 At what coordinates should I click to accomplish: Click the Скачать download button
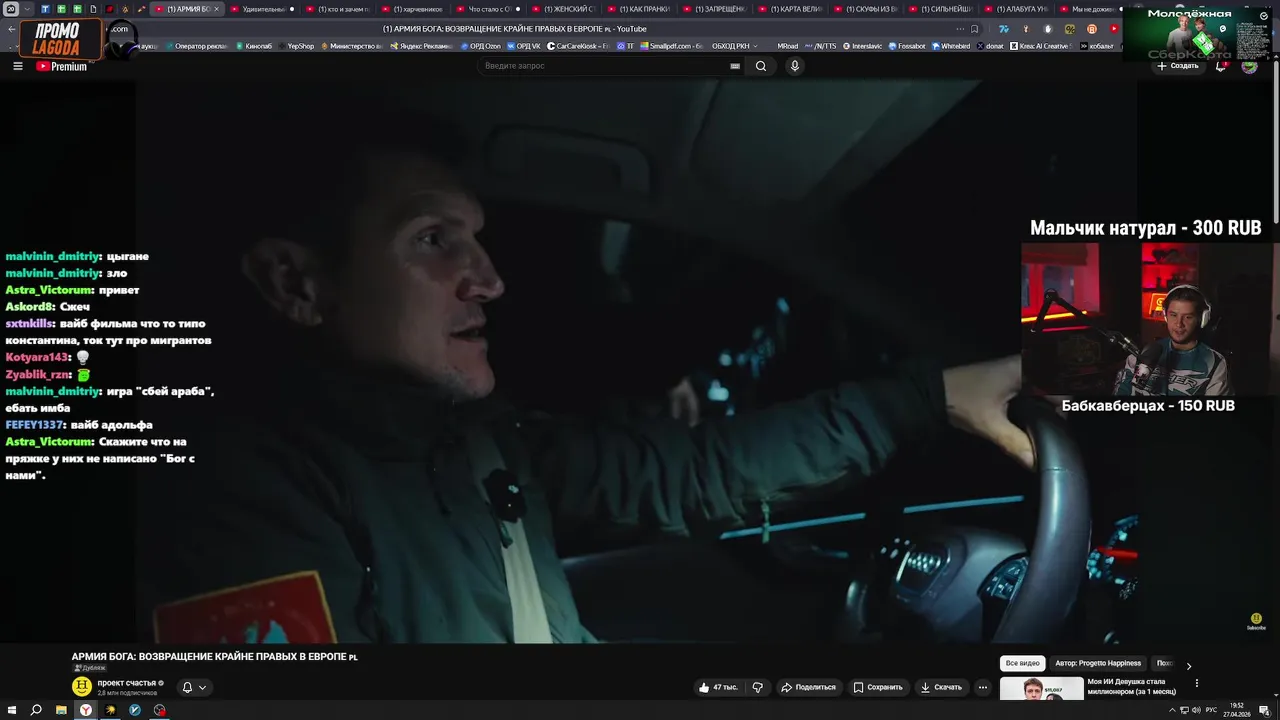pos(941,687)
